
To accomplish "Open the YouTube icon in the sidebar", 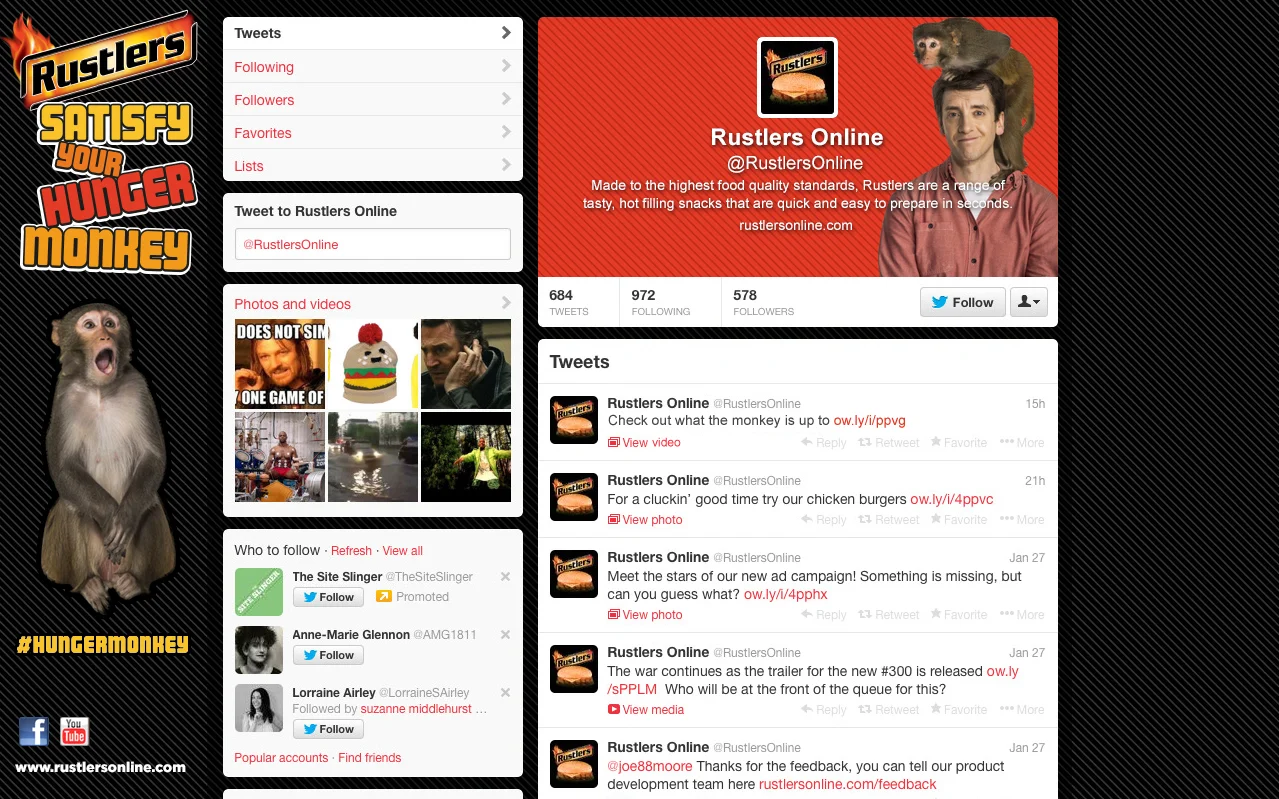I will tap(74, 731).
